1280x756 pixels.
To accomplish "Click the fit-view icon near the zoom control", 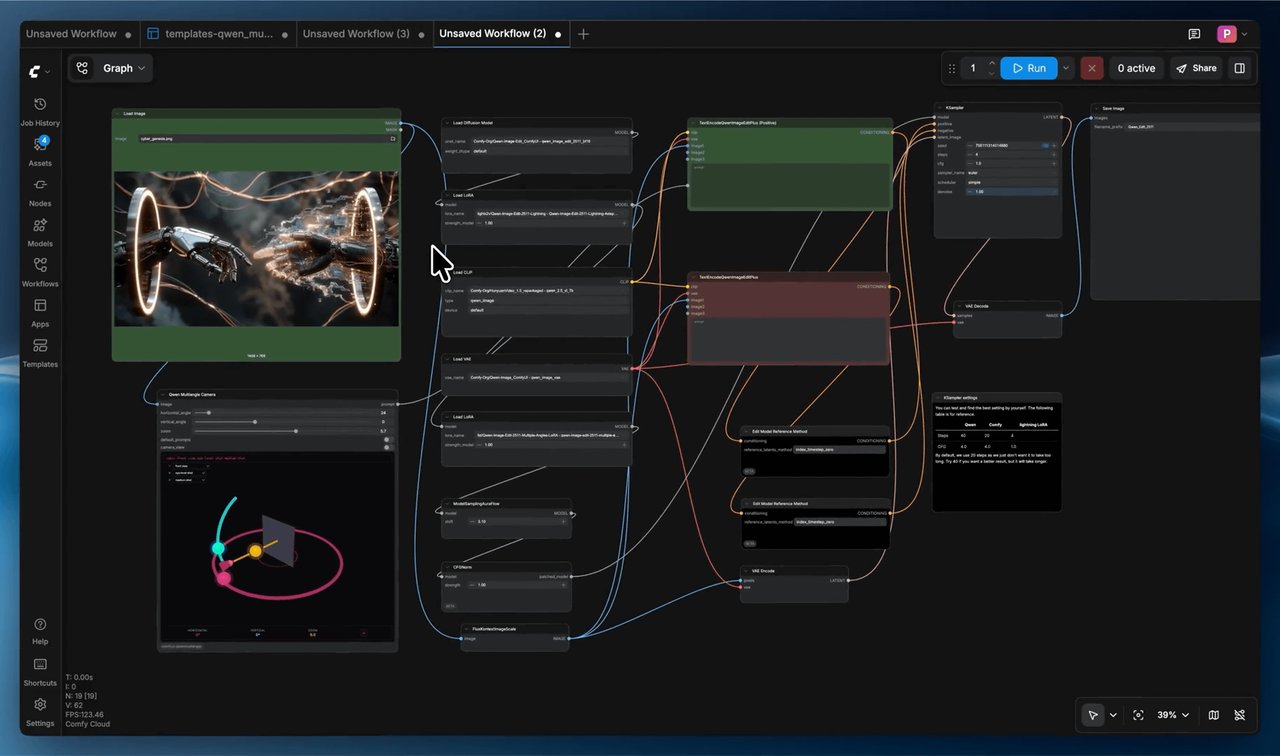I will click(1139, 715).
